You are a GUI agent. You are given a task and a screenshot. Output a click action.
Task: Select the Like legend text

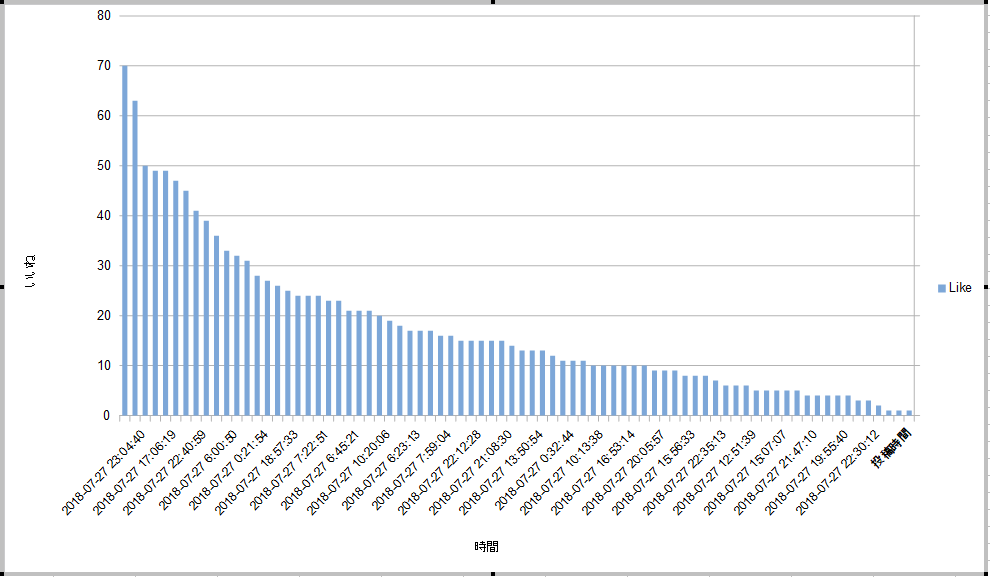pyautogui.click(x=959, y=288)
